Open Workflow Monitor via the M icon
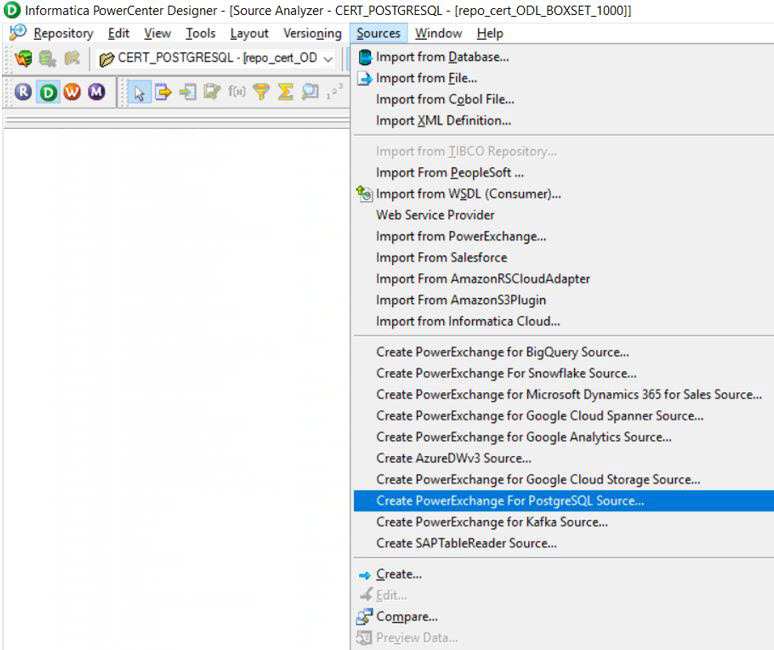Screen dimensions: 774x650 [96, 92]
